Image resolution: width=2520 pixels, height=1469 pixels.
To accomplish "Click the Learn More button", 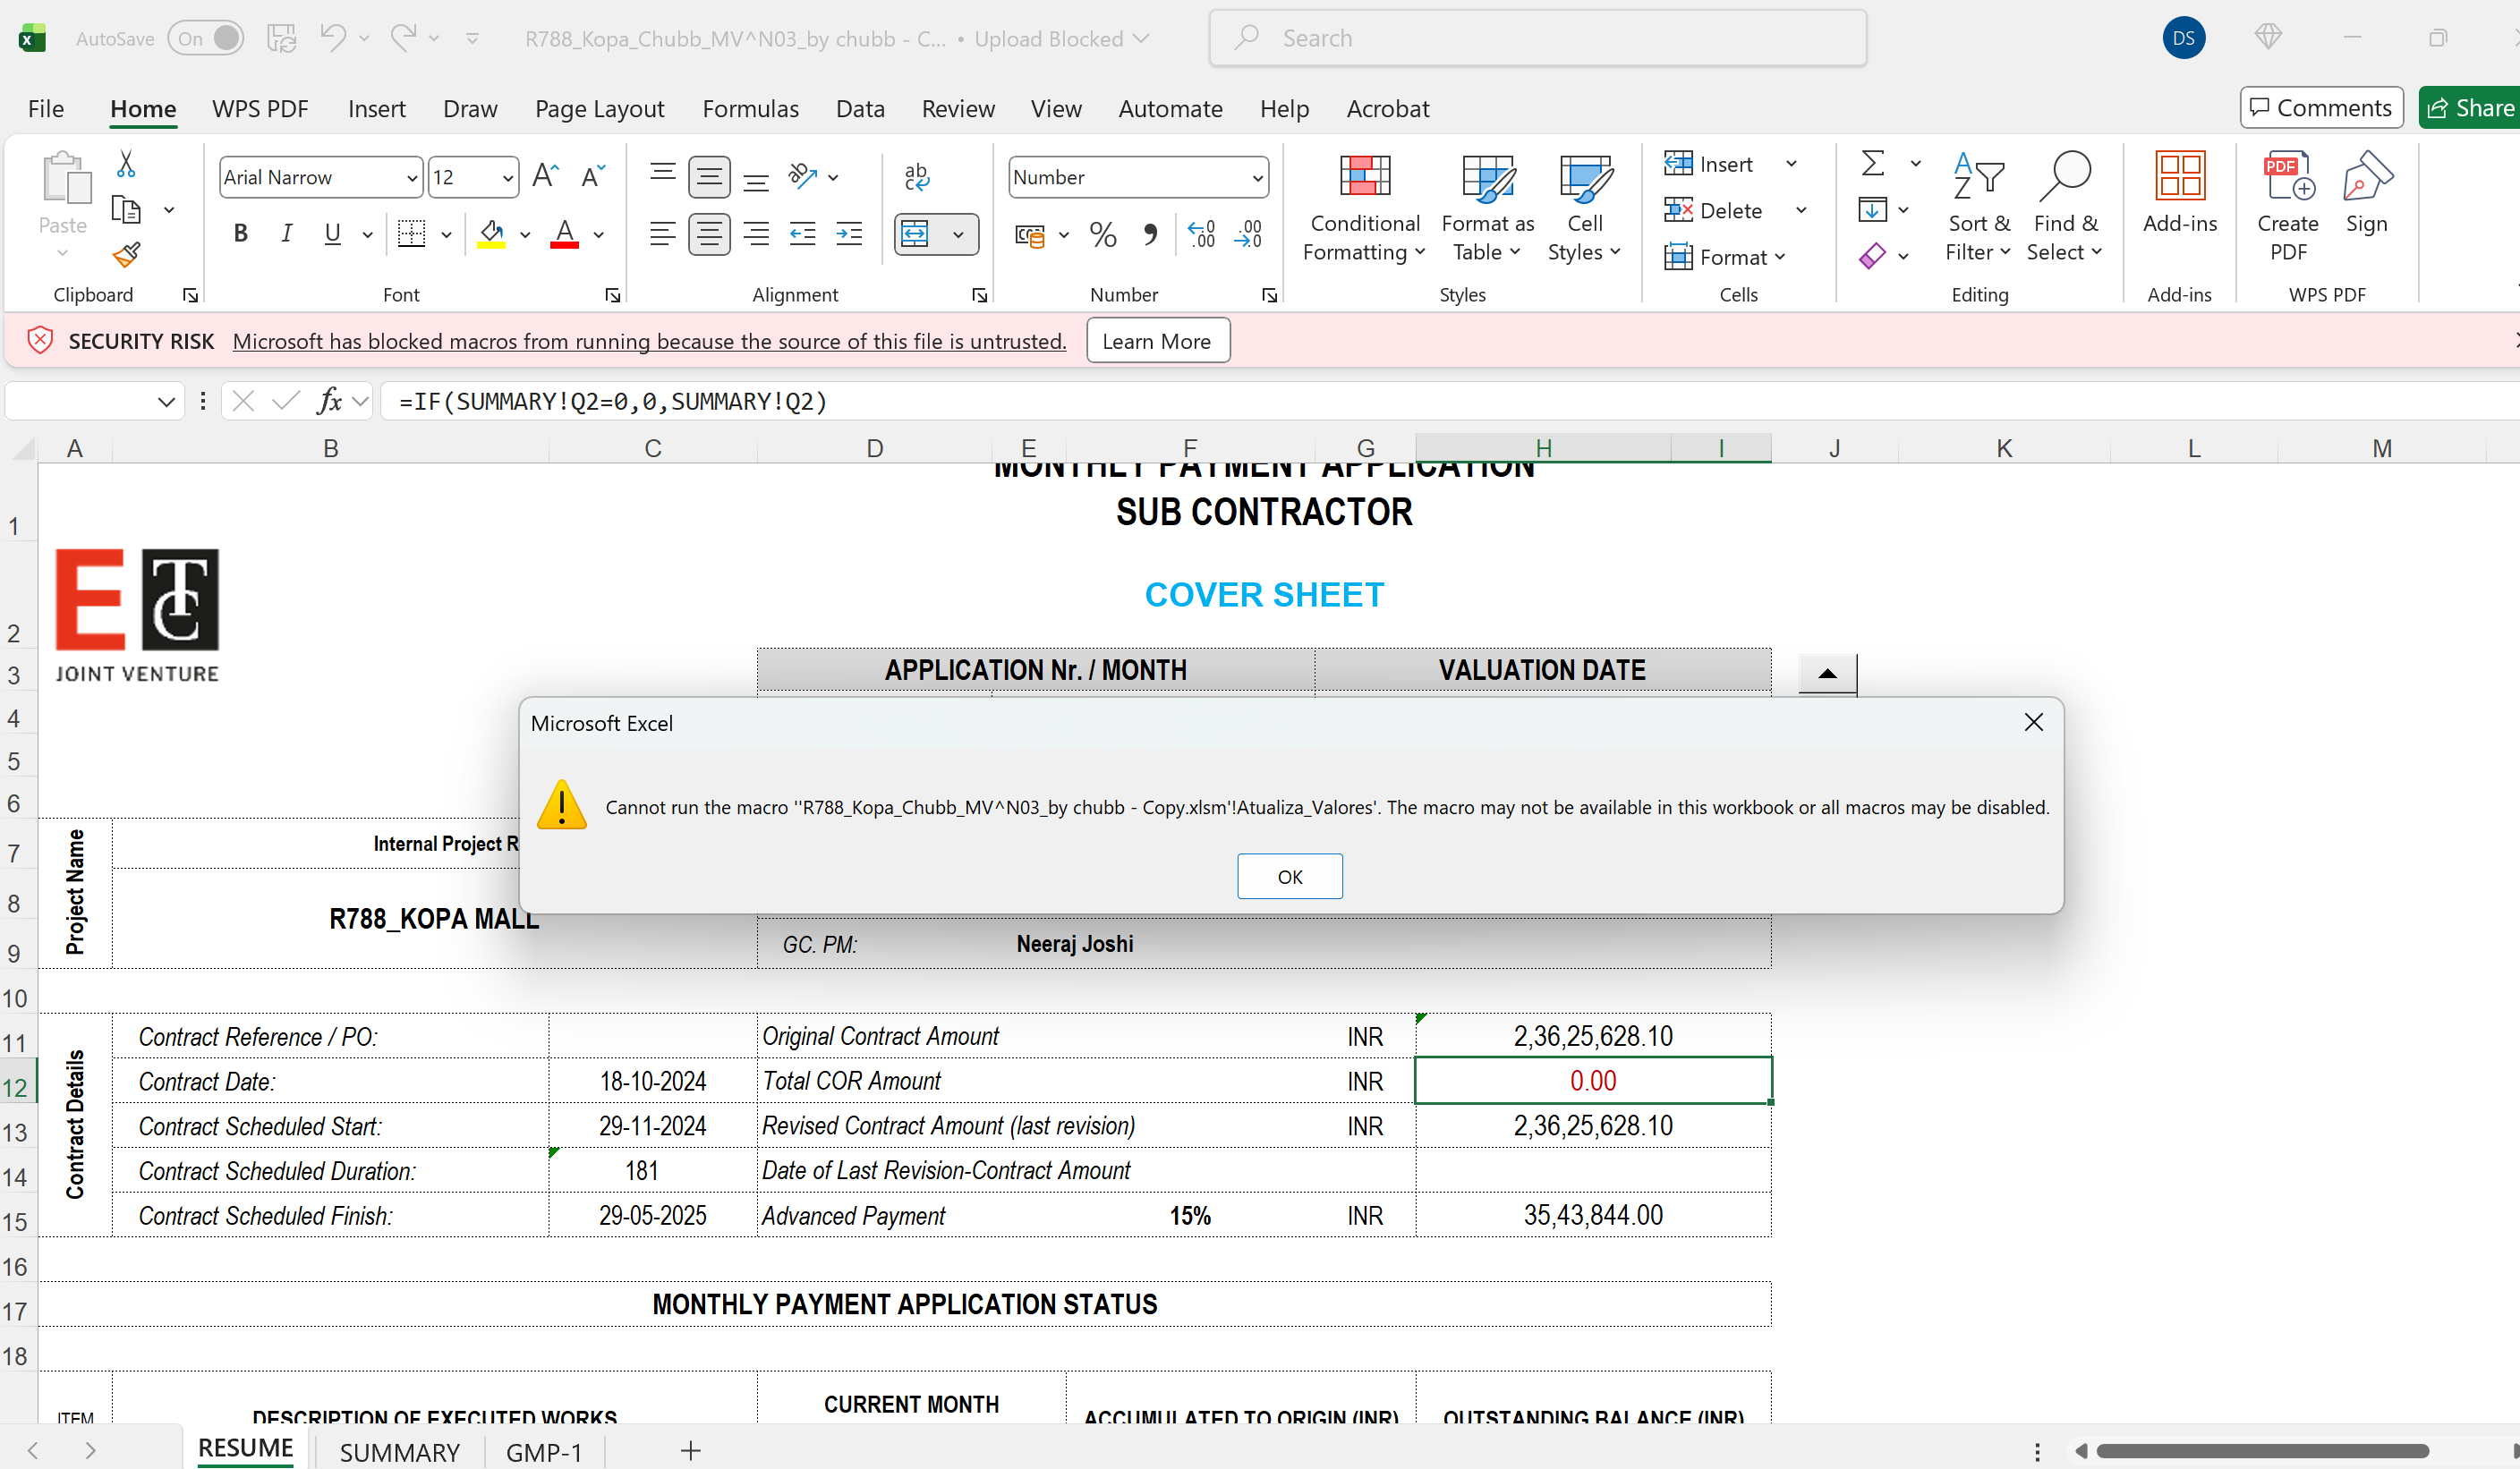I will (1157, 341).
